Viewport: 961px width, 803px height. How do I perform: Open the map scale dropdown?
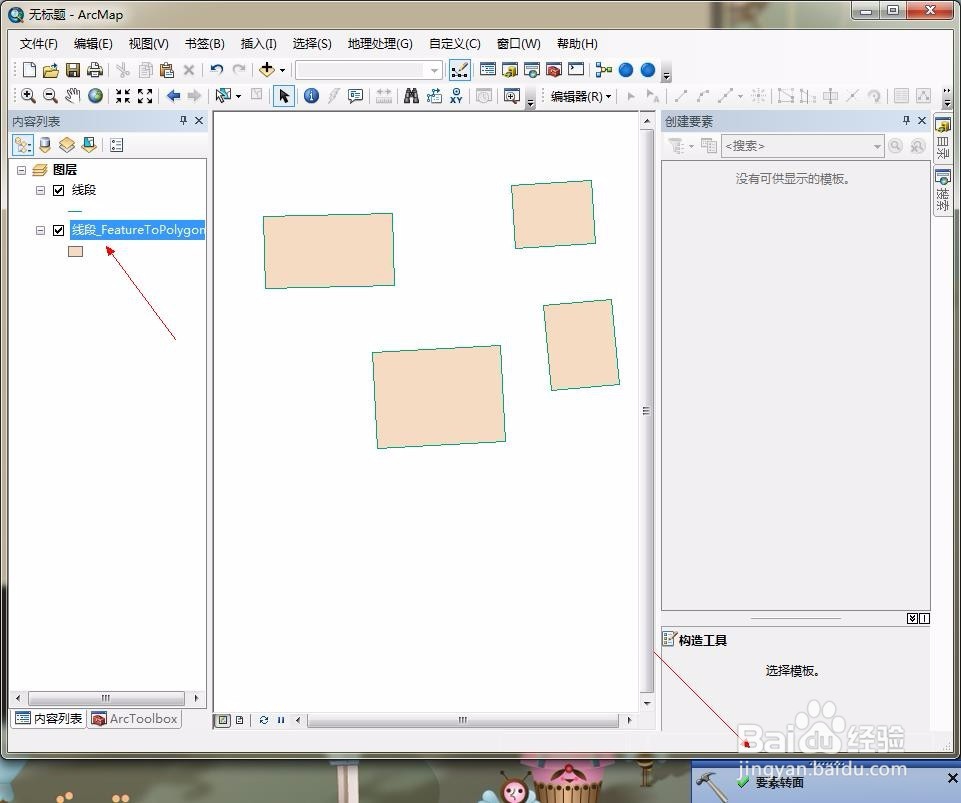tap(435, 70)
